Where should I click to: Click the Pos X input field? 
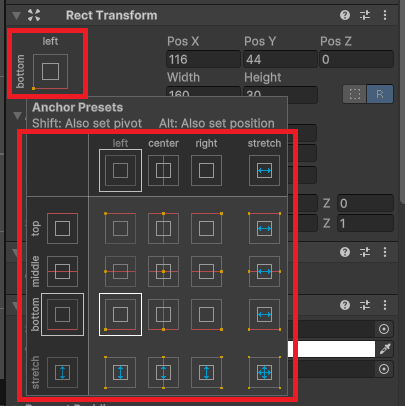click(x=203, y=59)
